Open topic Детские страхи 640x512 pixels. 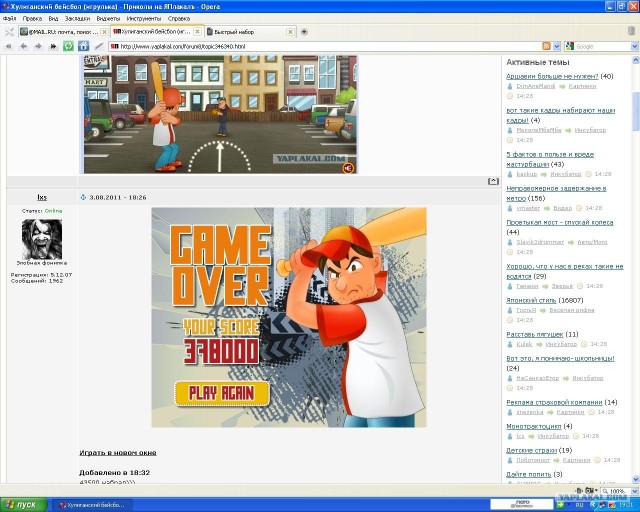[531, 450]
